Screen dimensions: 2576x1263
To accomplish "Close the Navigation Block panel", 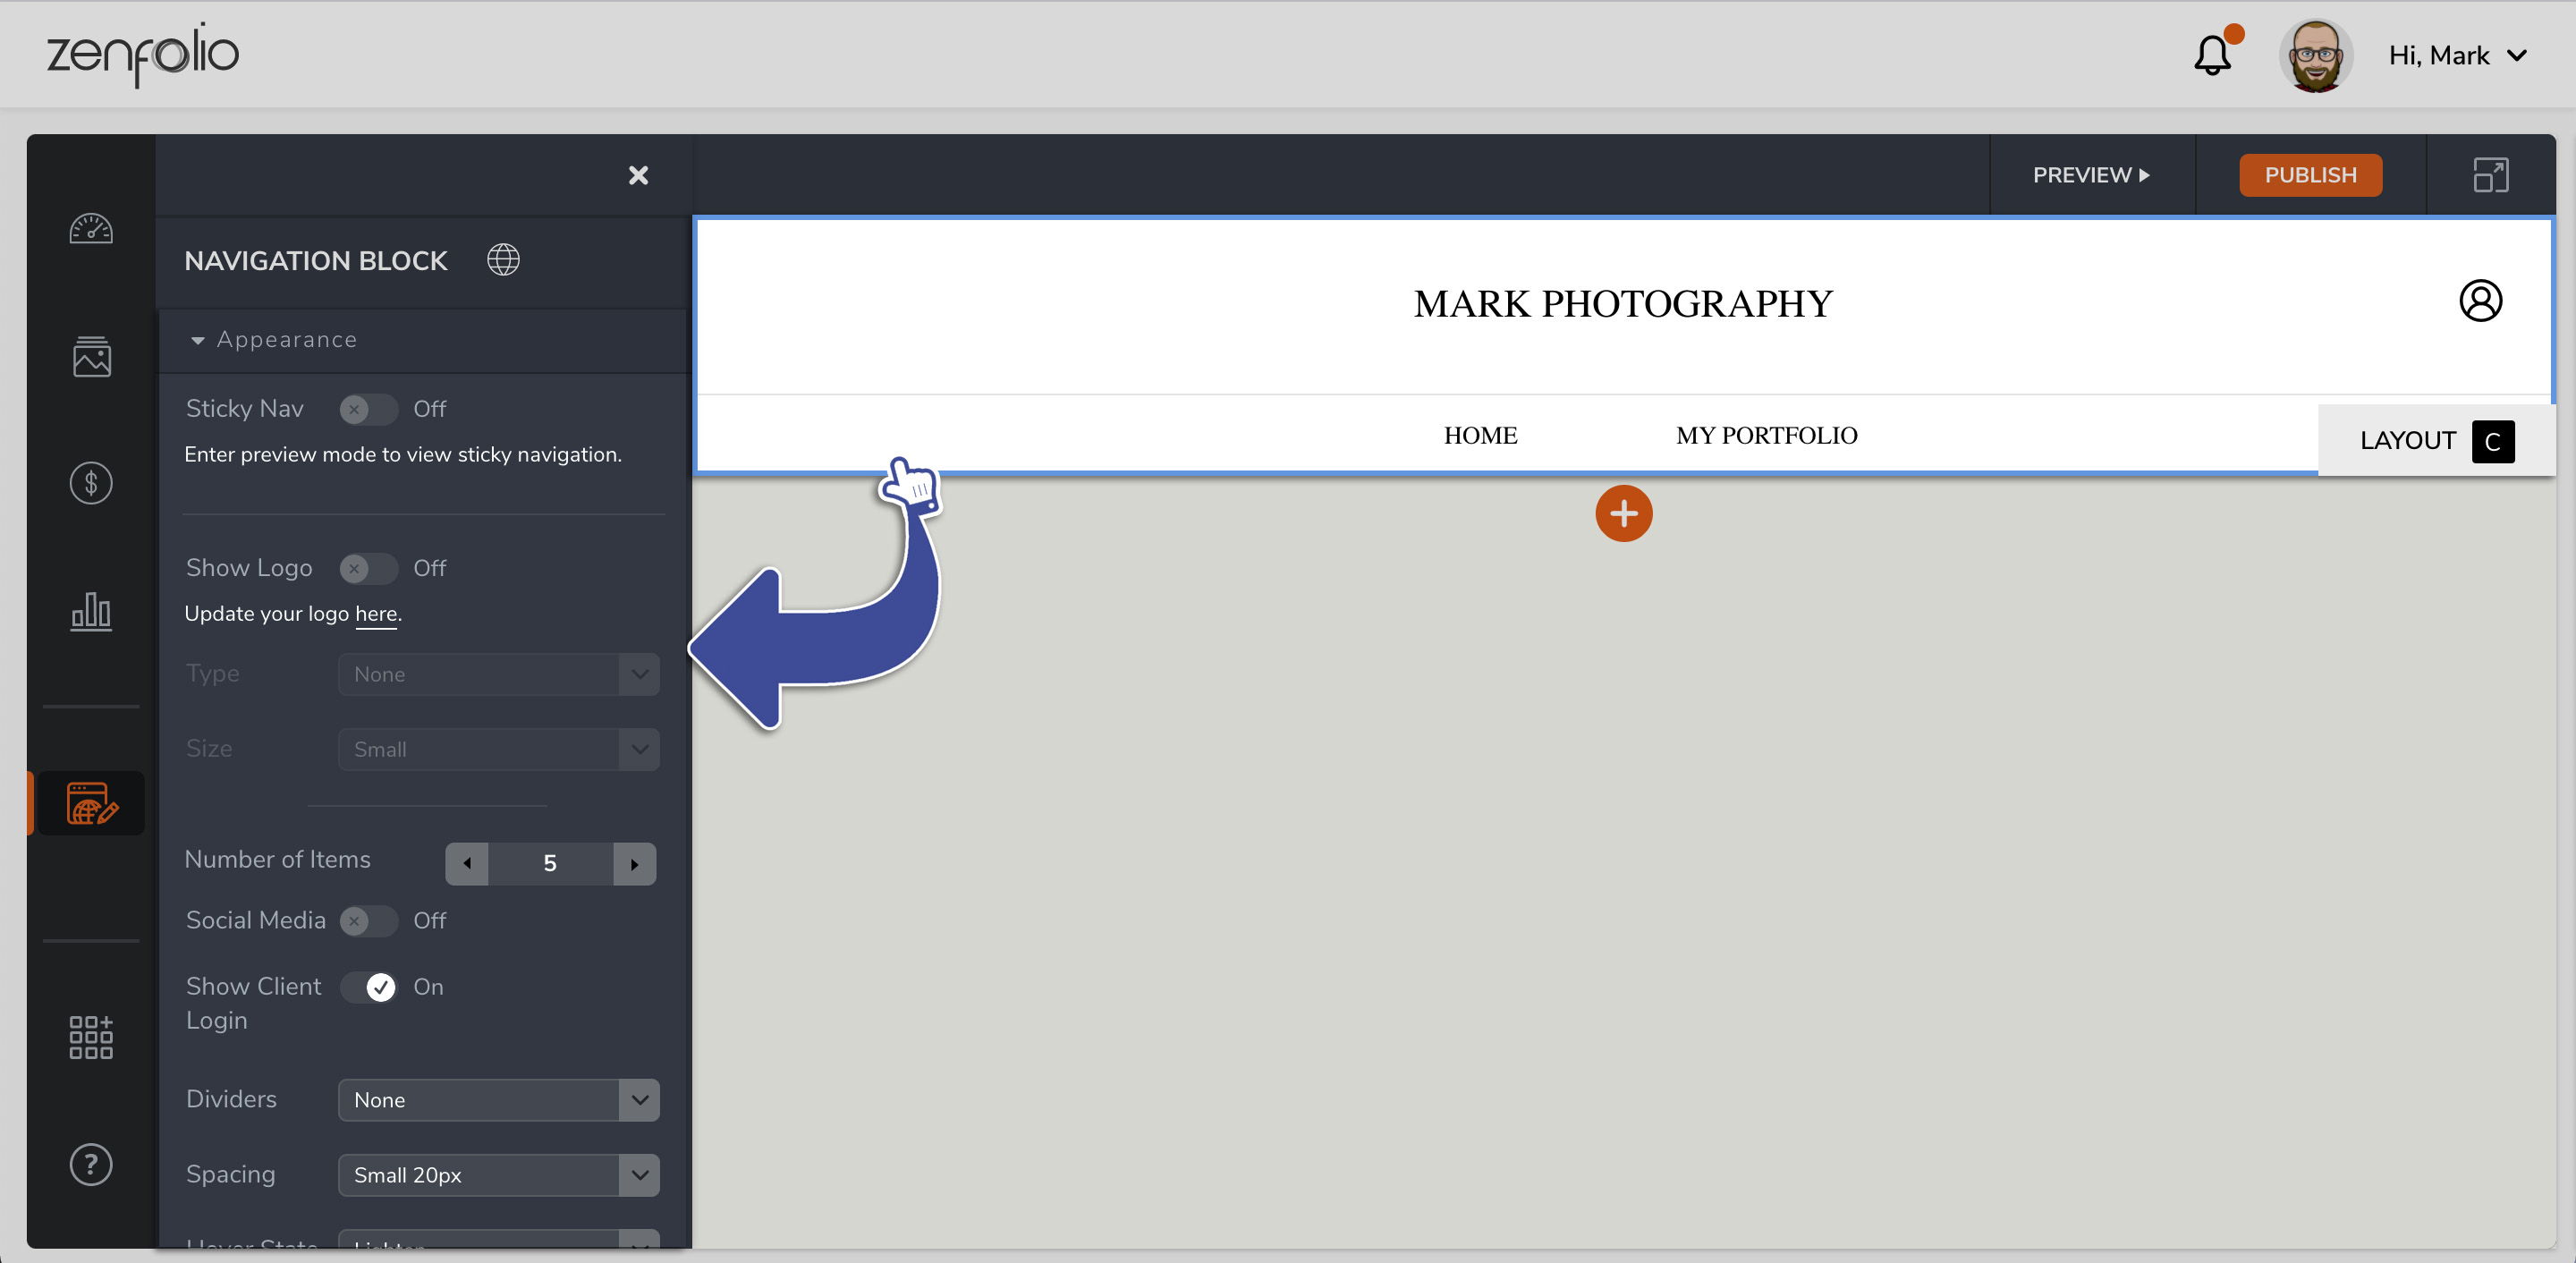I will pyautogui.click(x=638, y=175).
